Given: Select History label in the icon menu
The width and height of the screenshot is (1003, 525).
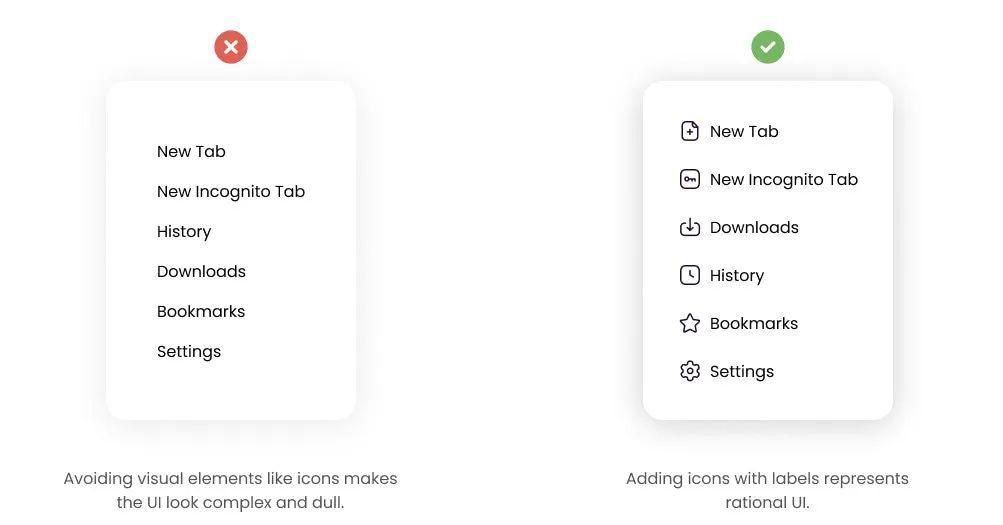Looking at the screenshot, I should [737, 276].
